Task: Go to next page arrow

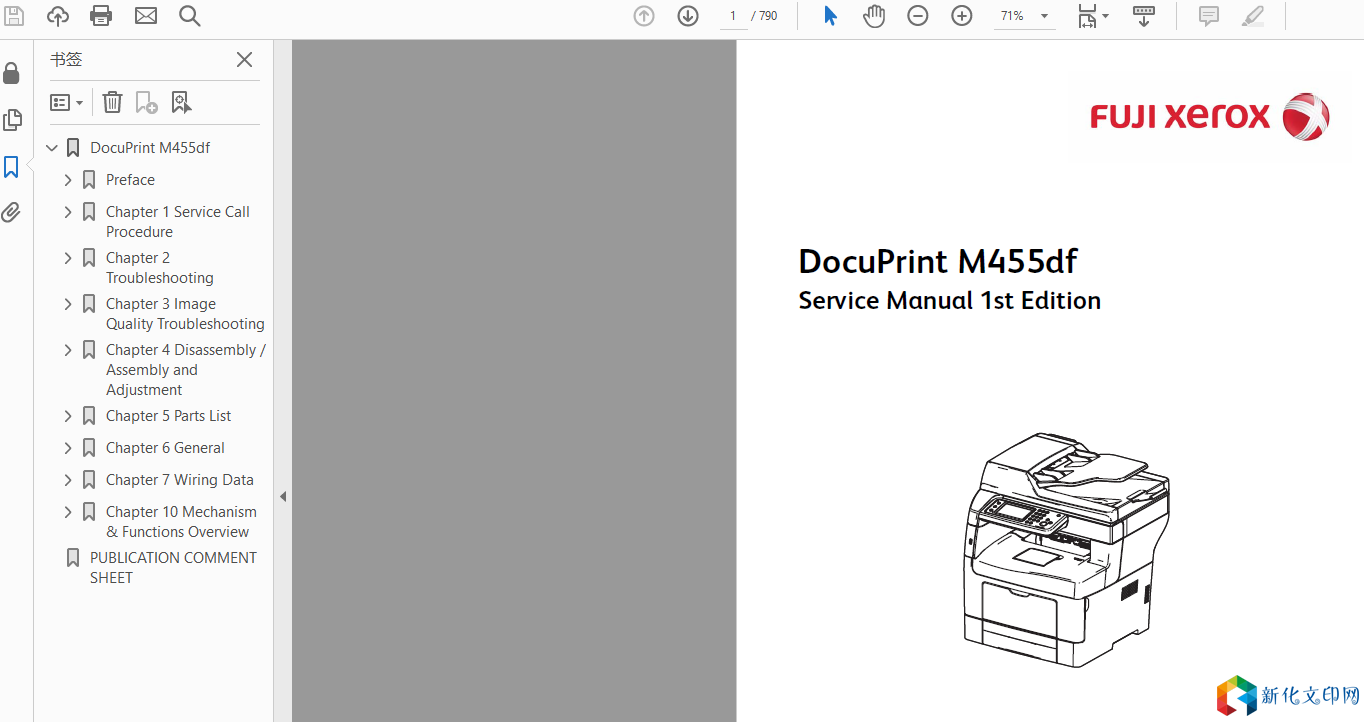Action: point(688,16)
